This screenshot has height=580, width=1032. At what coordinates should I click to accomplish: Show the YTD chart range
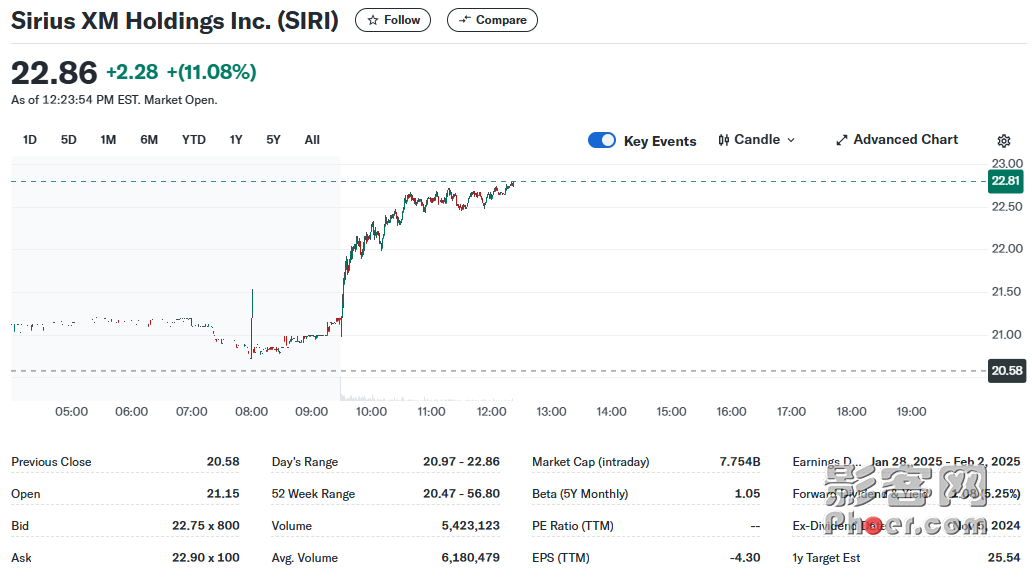[x=194, y=140]
